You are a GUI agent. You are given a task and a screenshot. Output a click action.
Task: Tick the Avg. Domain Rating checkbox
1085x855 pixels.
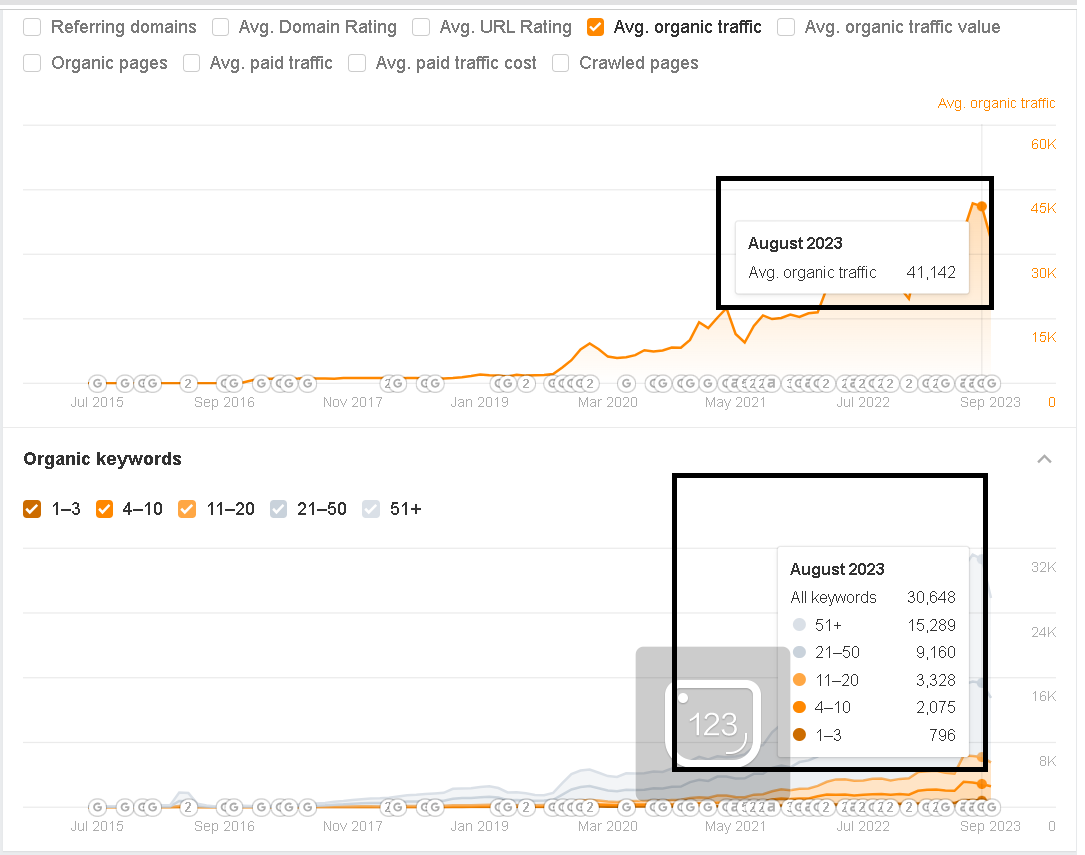(220, 27)
